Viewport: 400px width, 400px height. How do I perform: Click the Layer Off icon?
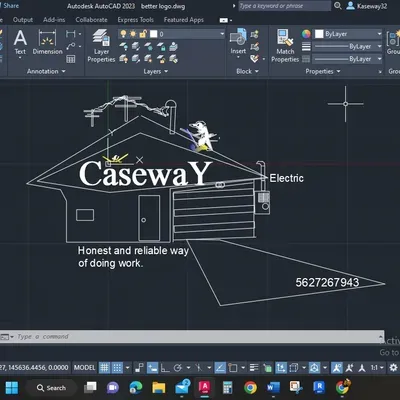[x=123, y=46]
